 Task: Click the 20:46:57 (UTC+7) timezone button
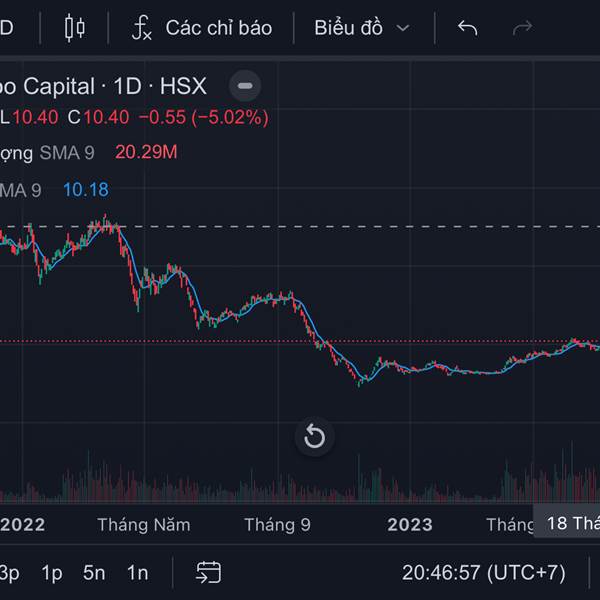(x=483, y=573)
